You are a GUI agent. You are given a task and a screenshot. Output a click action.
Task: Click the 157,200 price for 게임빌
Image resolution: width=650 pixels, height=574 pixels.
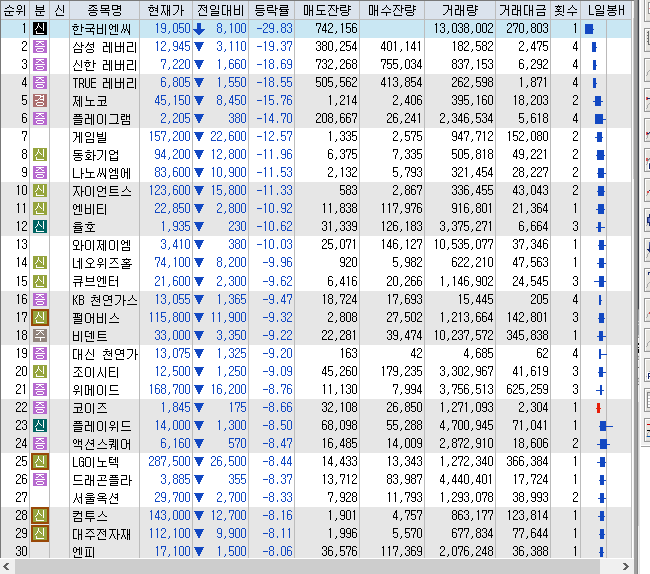click(170, 136)
